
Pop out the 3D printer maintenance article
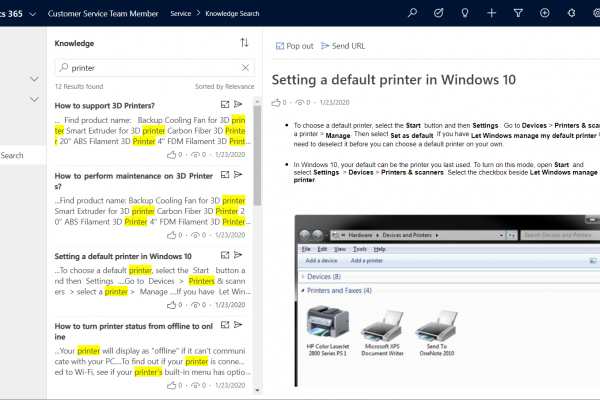225,175
